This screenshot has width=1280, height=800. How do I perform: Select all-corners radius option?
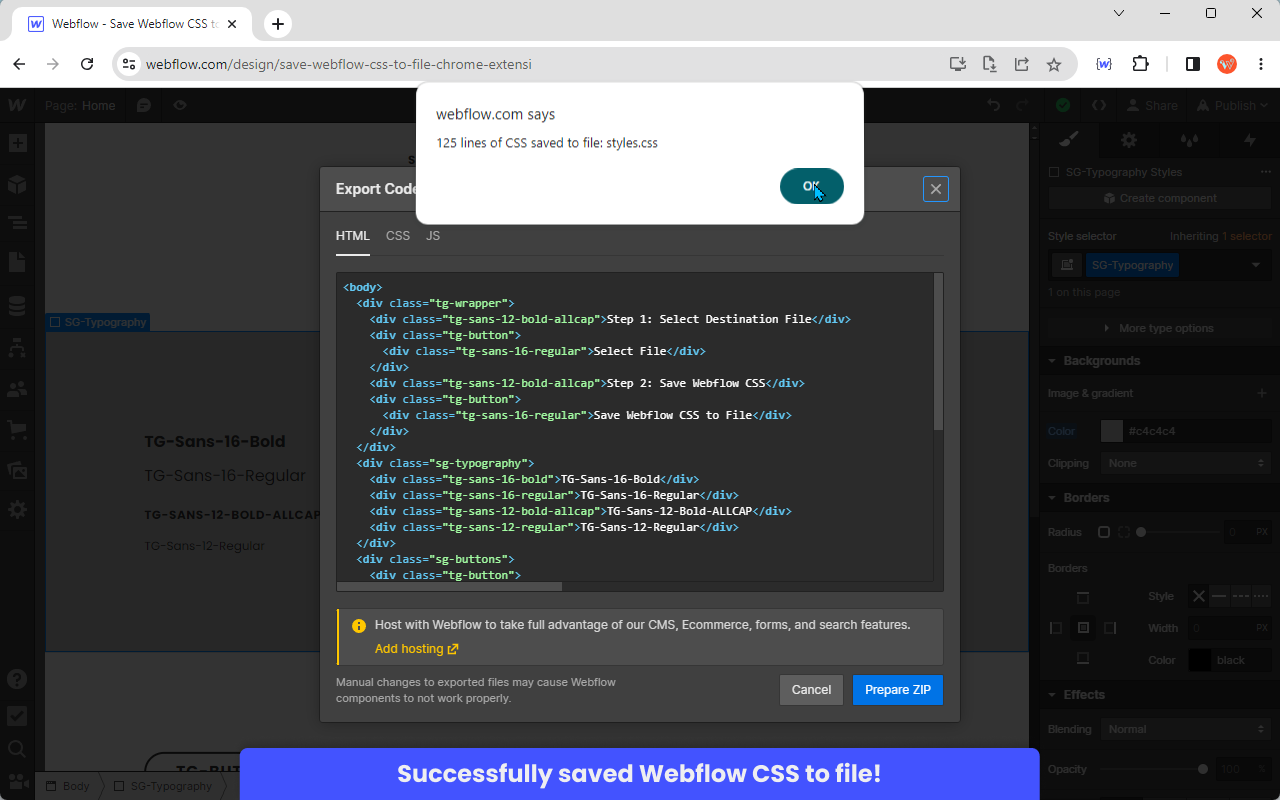click(x=1104, y=532)
